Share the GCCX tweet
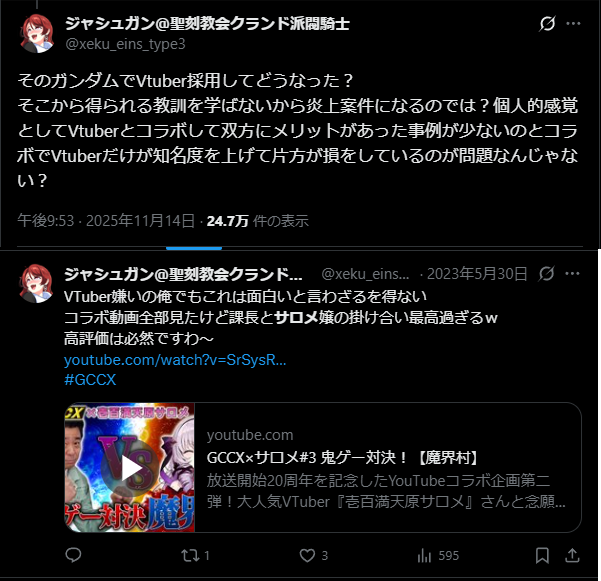This screenshot has height=581, width=601. tap(572, 555)
